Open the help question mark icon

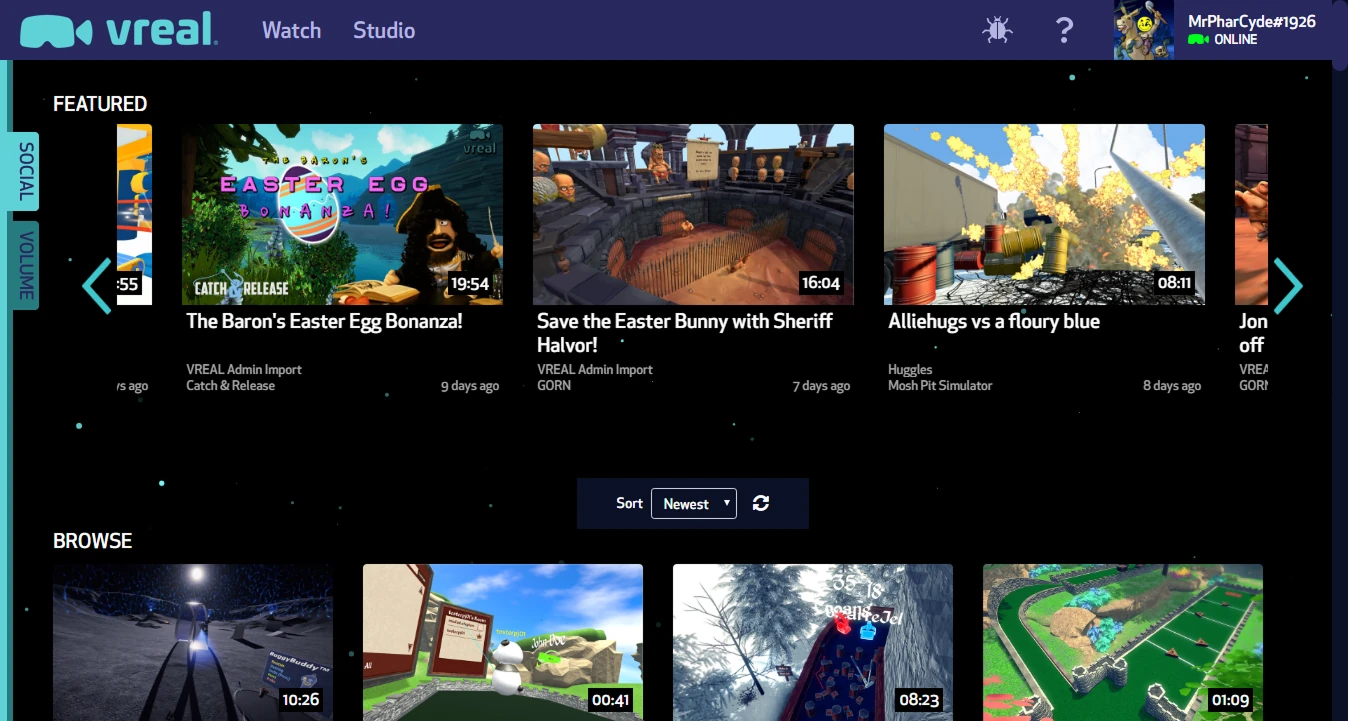pos(1064,30)
